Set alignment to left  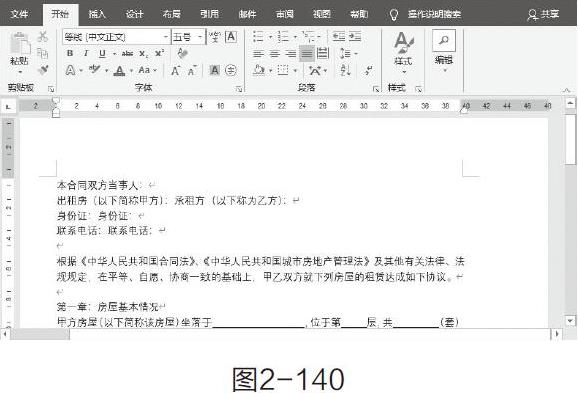pyautogui.click(x=258, y=54)
